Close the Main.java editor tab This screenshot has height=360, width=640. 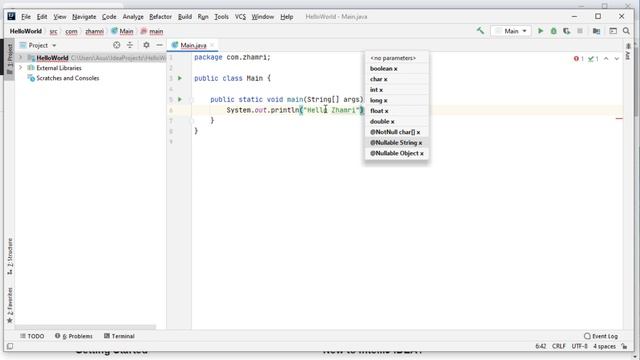212,45
